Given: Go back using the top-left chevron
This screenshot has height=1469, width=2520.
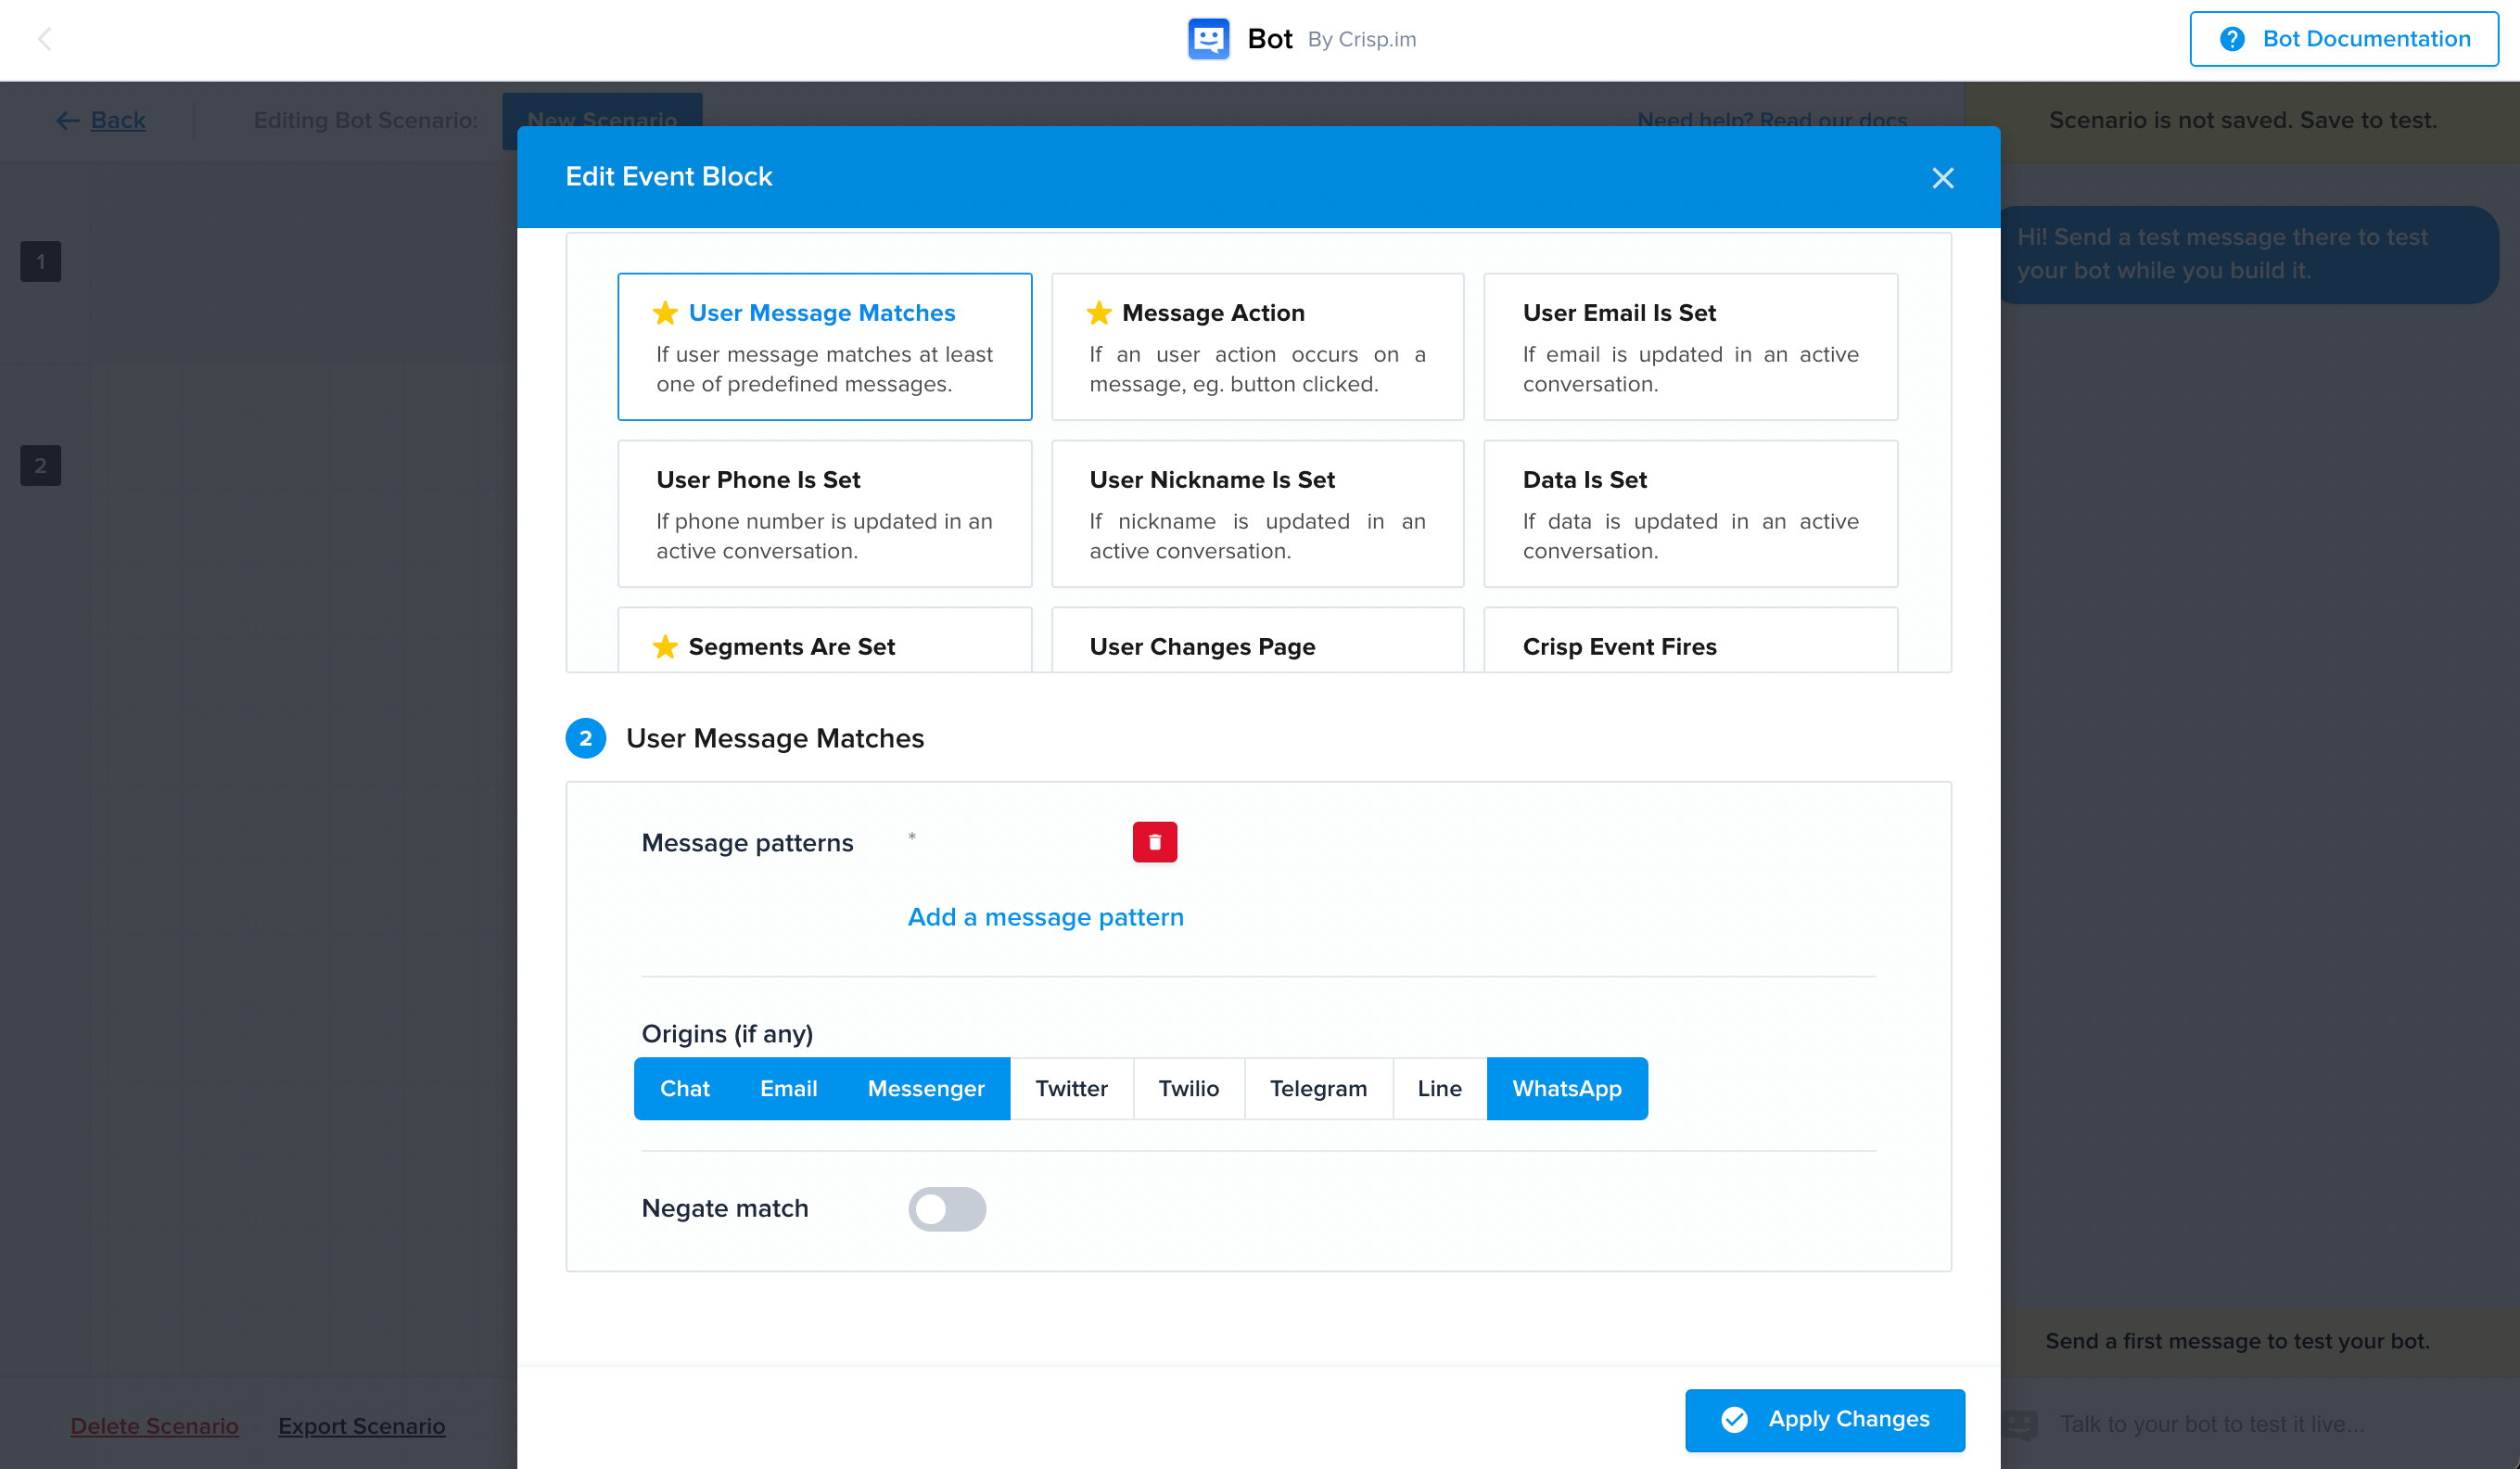Looking at the screenshot, I should (x=44, y=39).
